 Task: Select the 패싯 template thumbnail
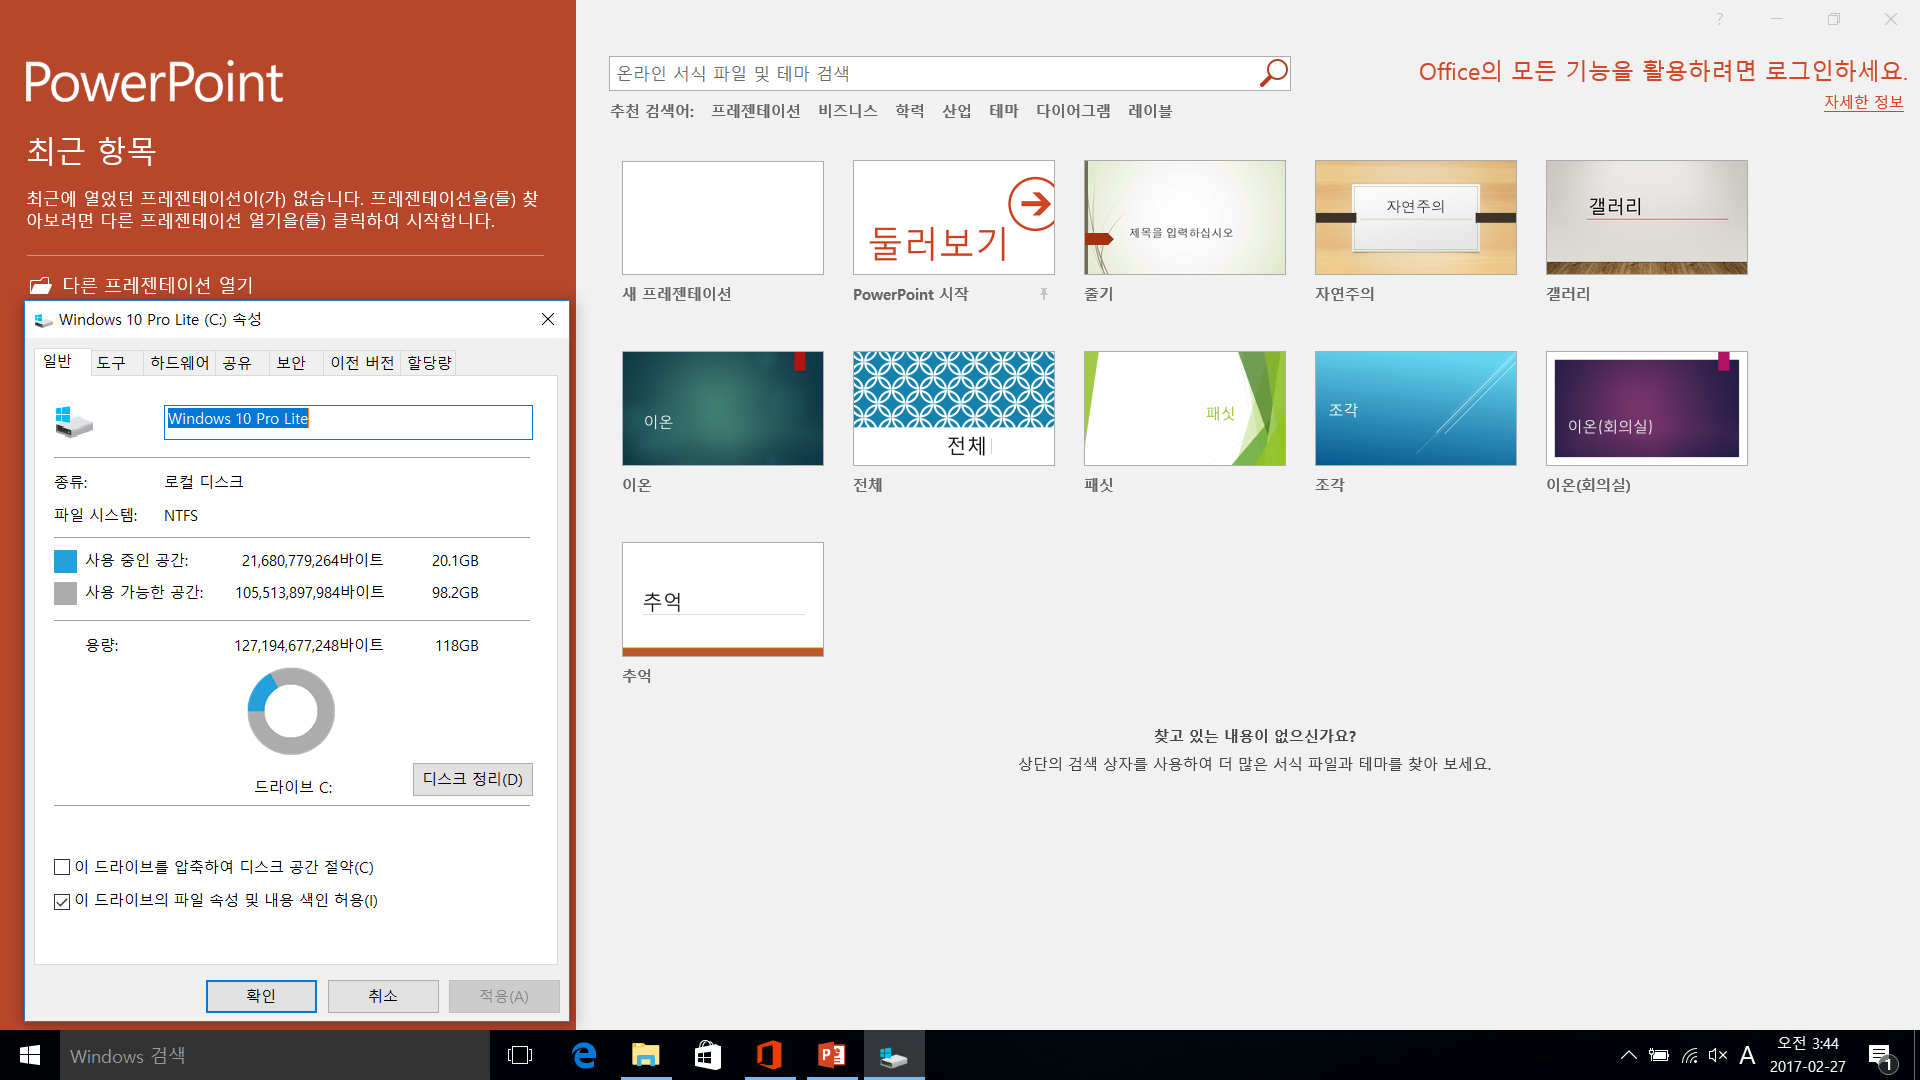tap(1185, 408)
